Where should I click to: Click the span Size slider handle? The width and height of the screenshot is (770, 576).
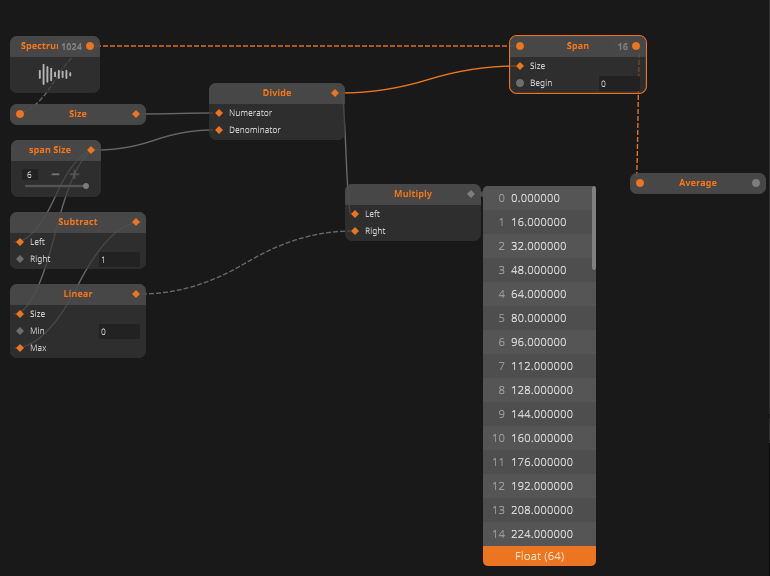86,186
